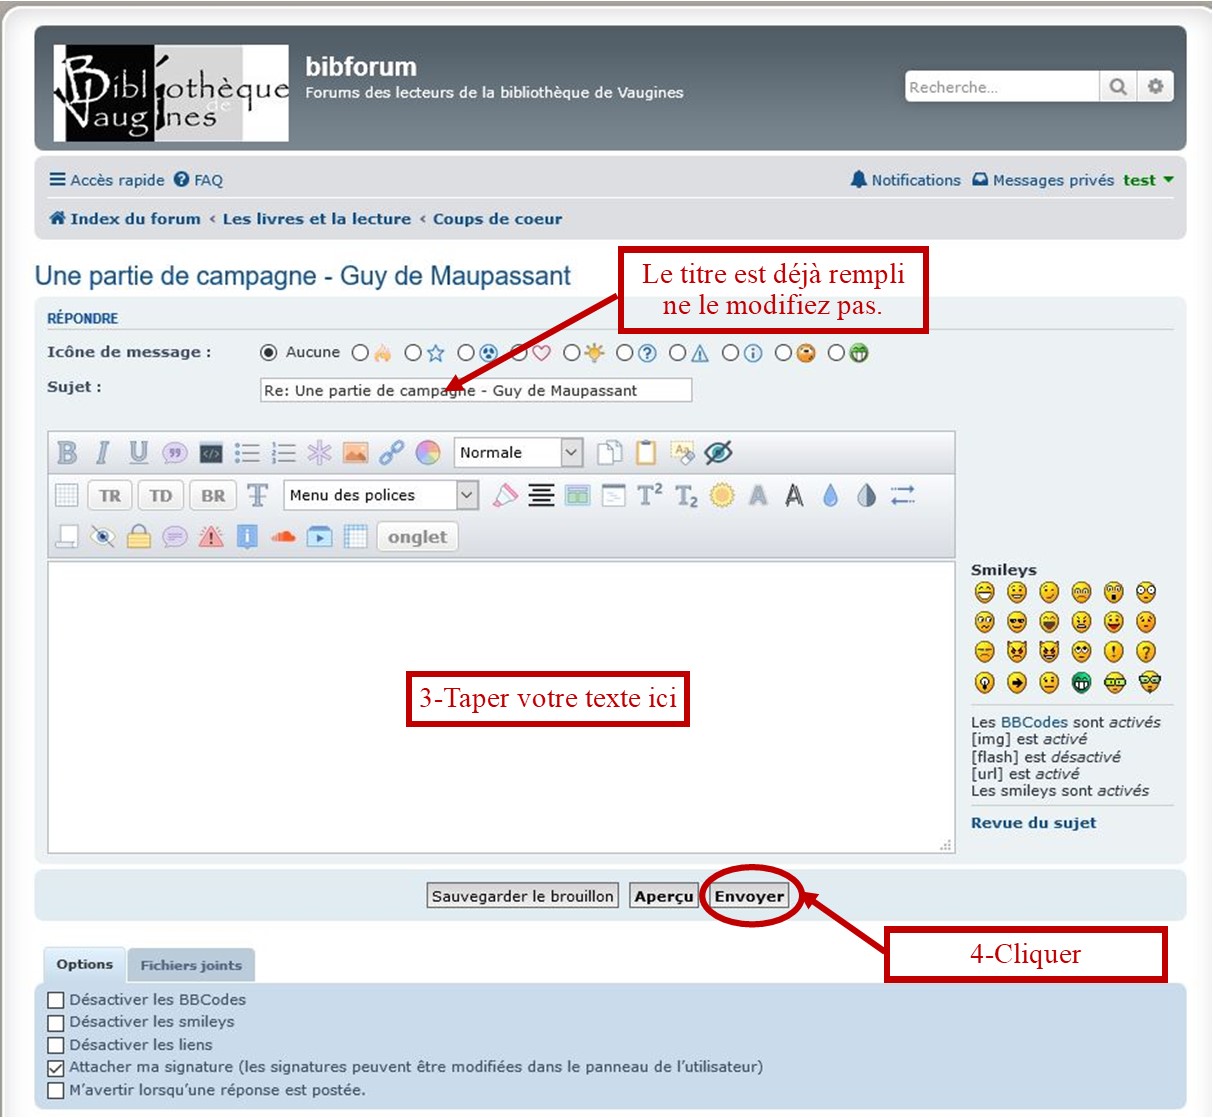Click the padlock icon in the editor toolbar

click(139, 537)
